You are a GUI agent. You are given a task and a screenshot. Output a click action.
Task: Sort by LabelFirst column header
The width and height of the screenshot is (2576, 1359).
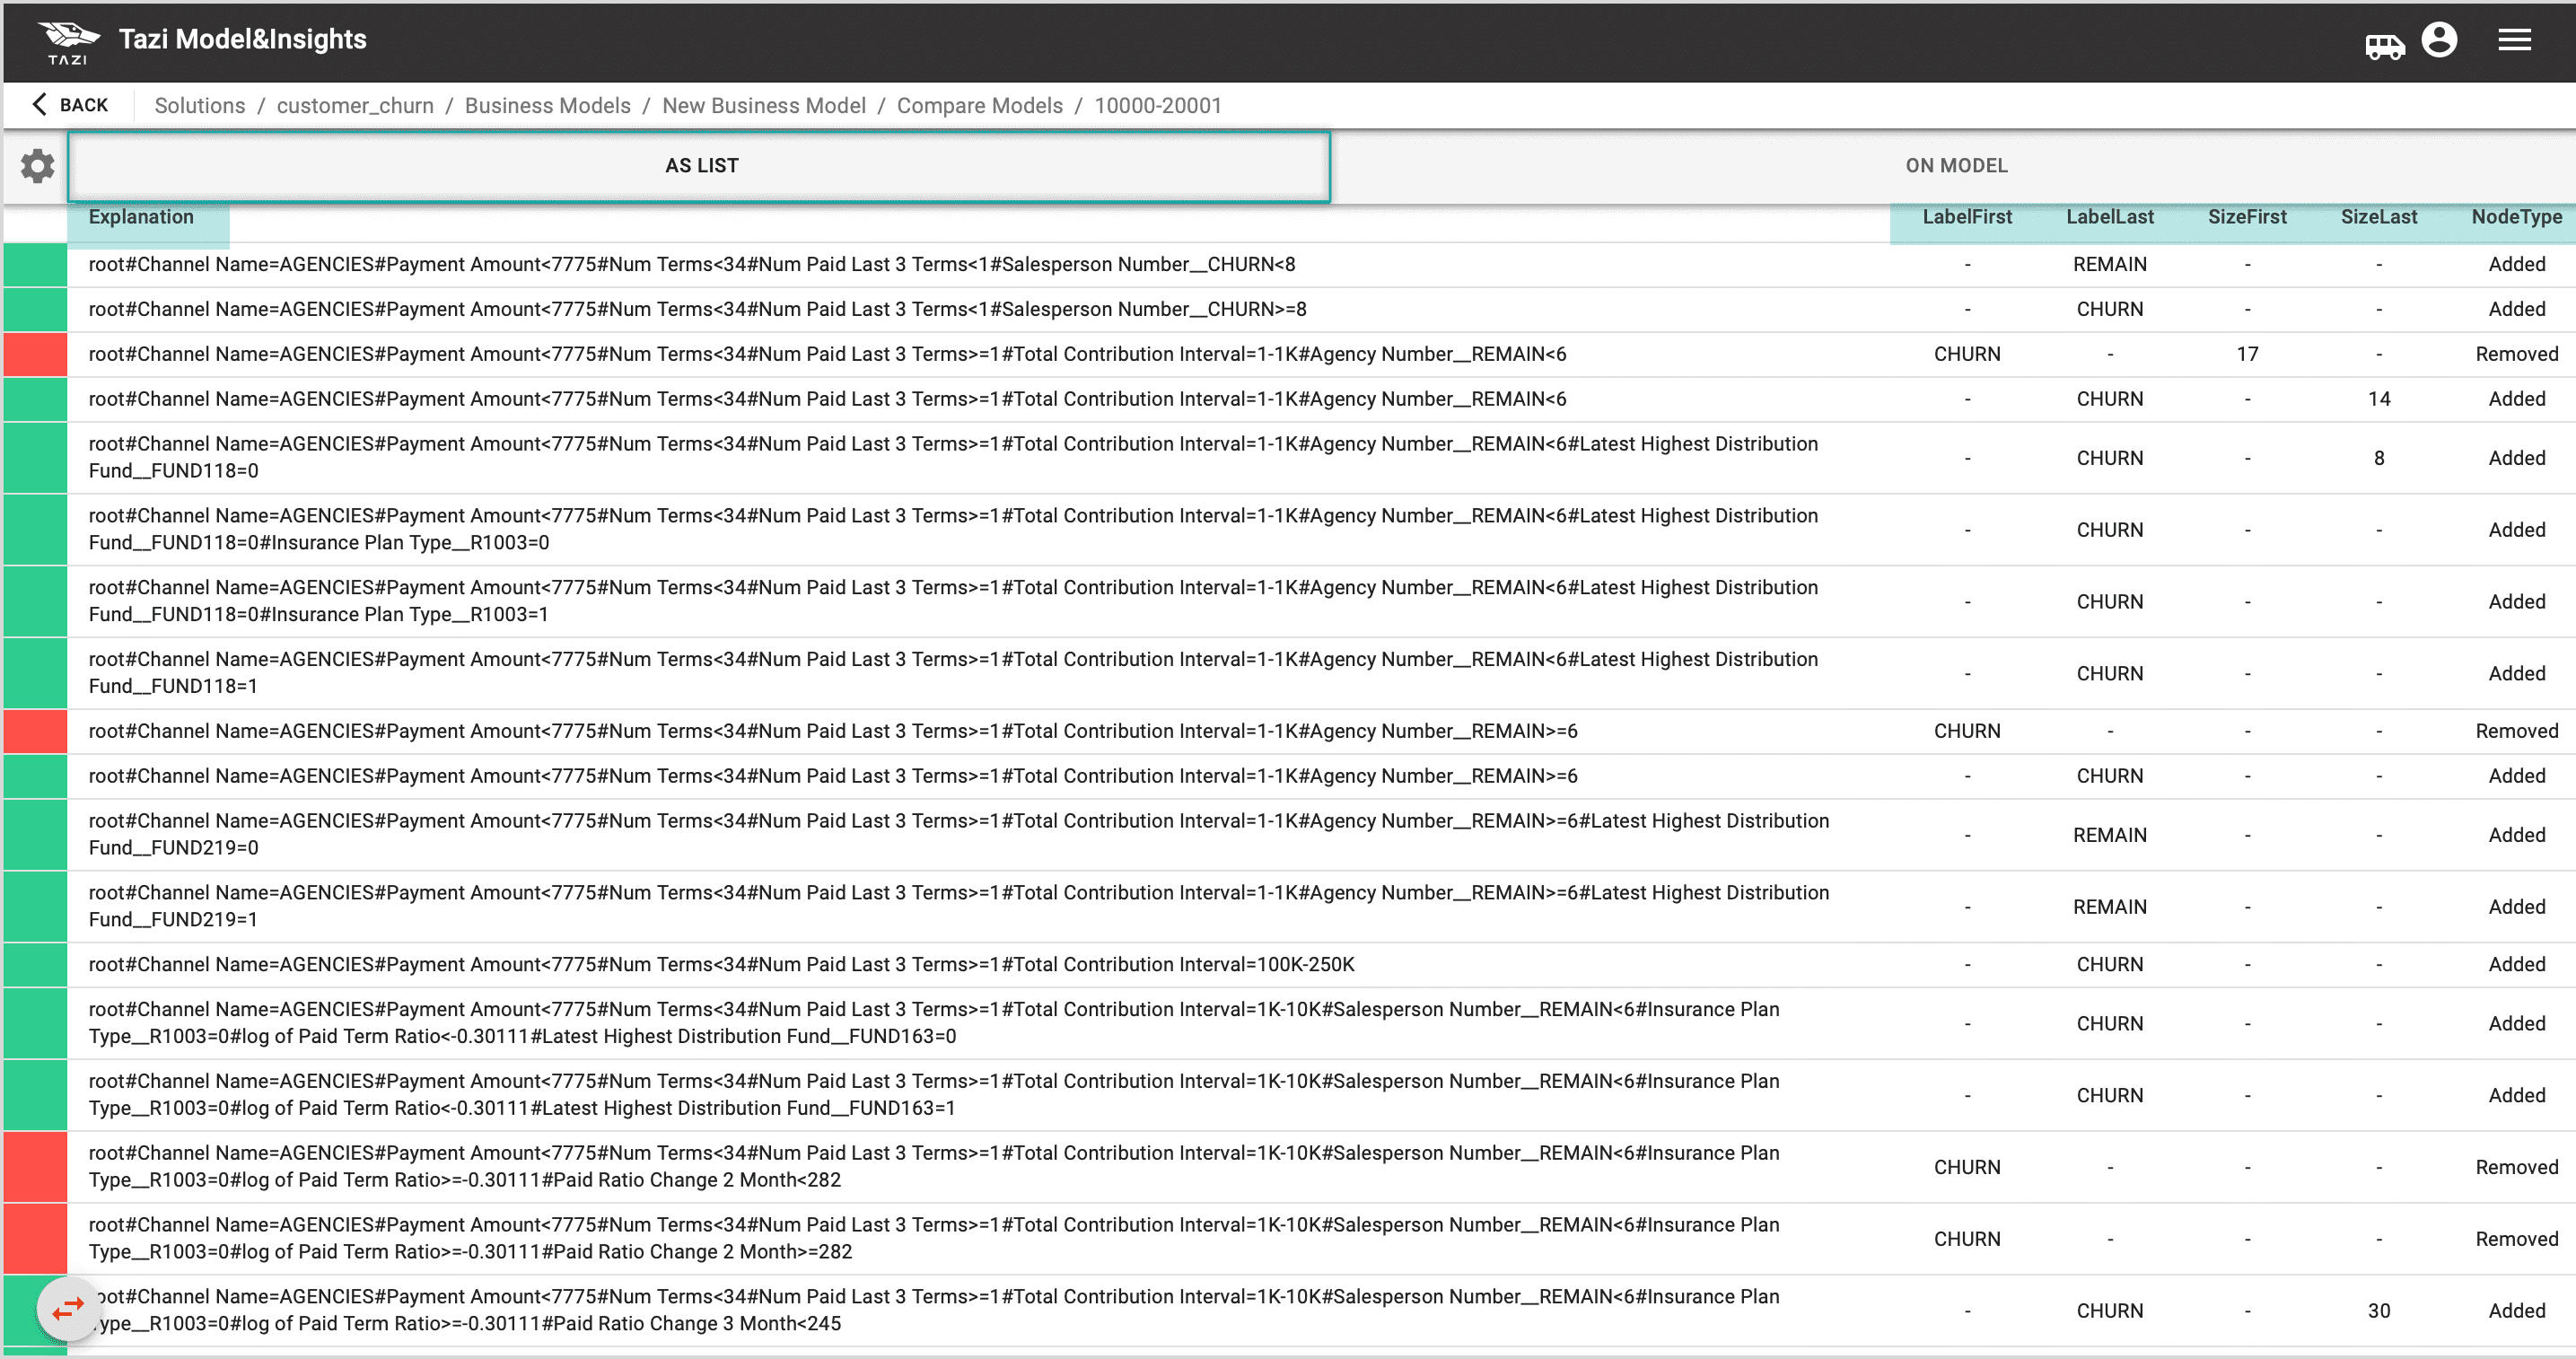(1967, 217)
